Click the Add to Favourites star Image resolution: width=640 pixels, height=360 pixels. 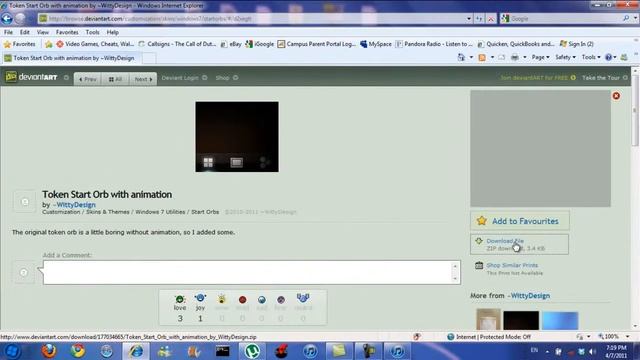pos(482,221)
